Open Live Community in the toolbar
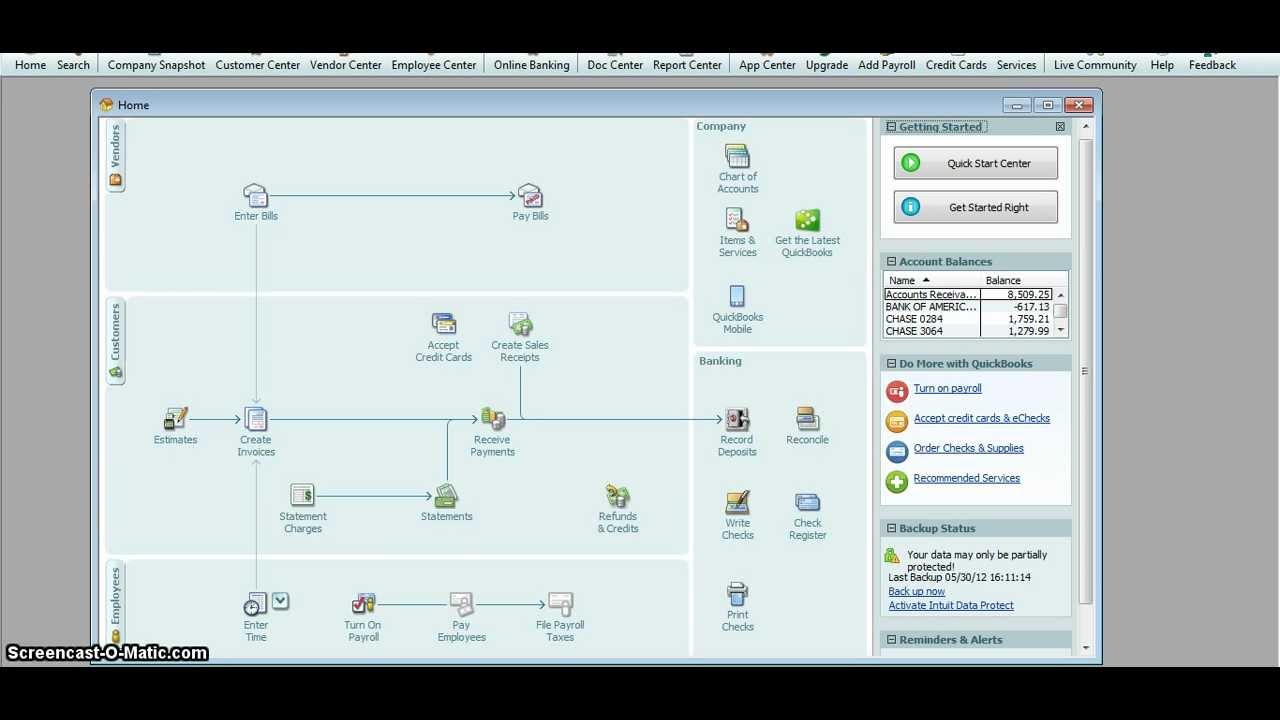The image size is (1280, 720). pyautogui.click(x=1095, y=65)
